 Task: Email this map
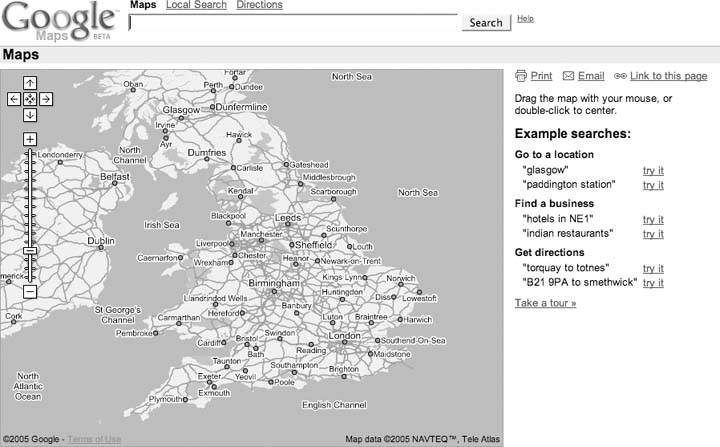tap(584, 76)
